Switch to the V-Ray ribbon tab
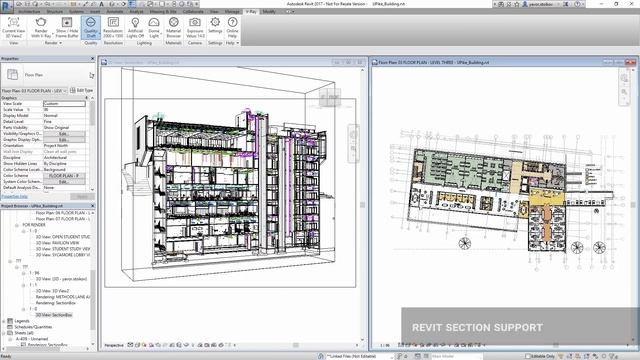This screenshot has height=360, width=640. pos(251,11)
